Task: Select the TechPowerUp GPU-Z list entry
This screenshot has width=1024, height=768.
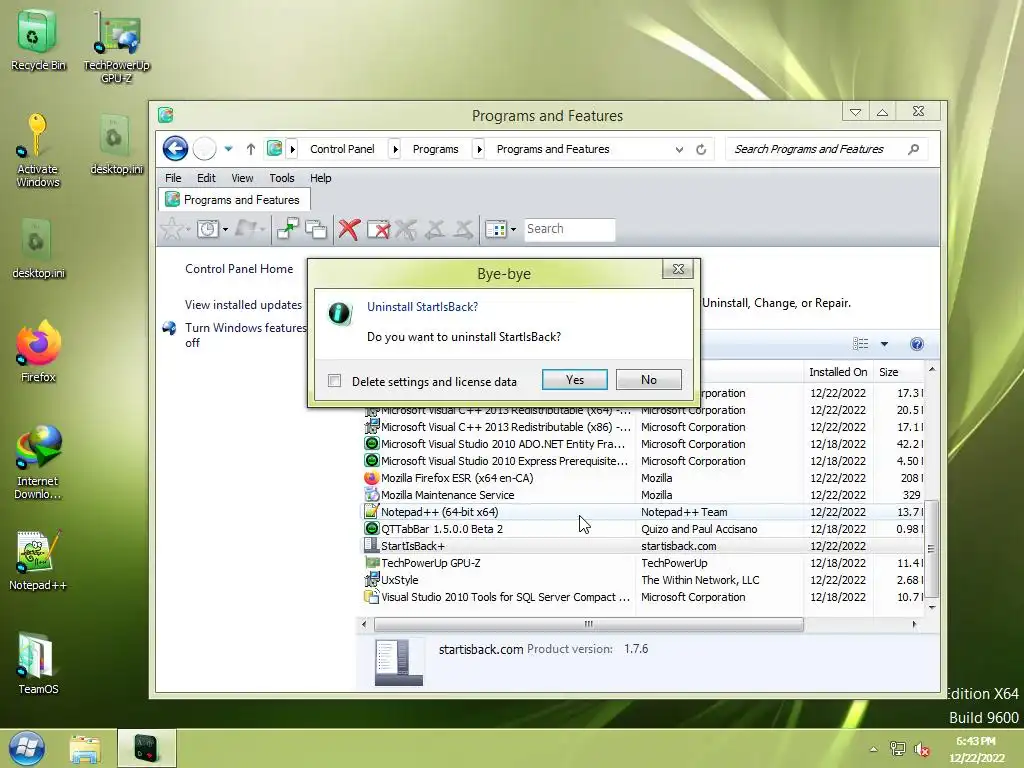Action: (643, 563)
